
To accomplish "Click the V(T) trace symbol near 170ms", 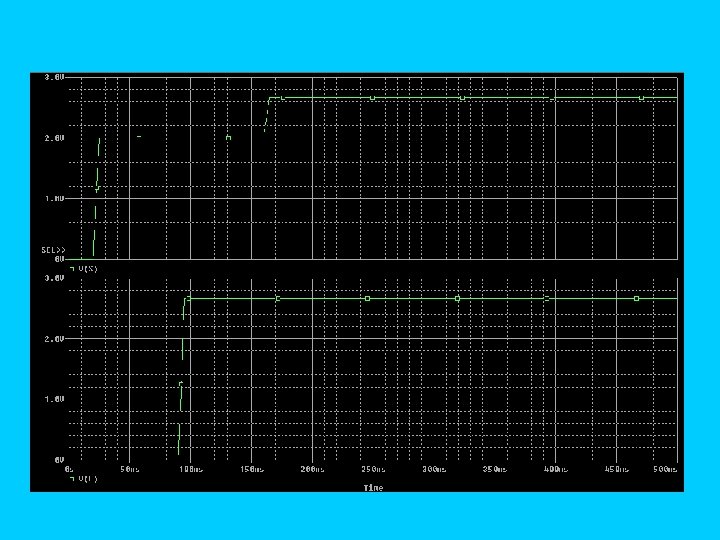I will [x=278, y=298].
